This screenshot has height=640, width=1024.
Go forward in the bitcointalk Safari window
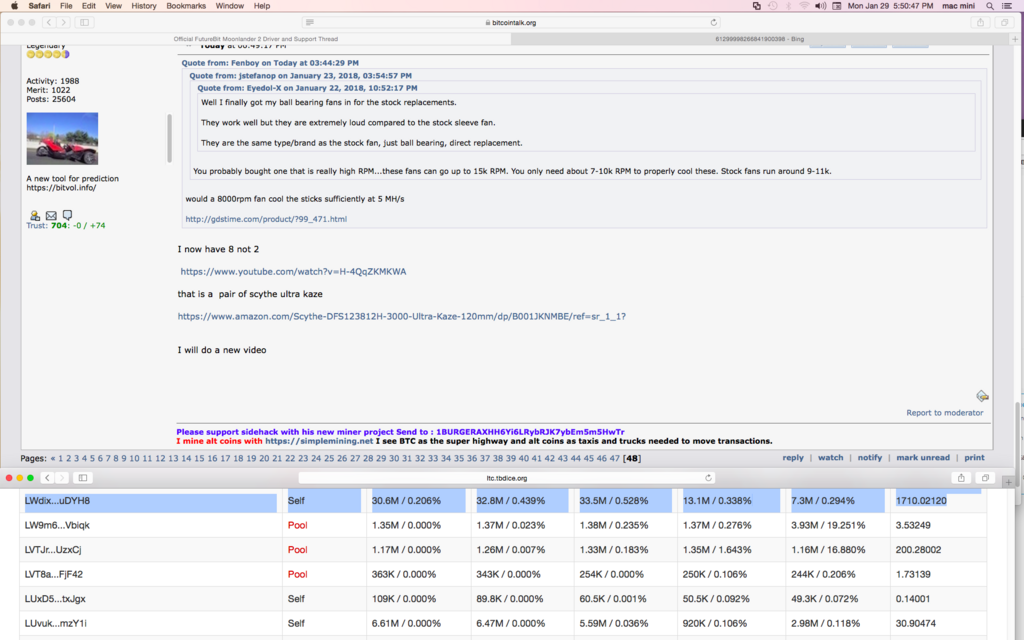(x=63, y=22)
